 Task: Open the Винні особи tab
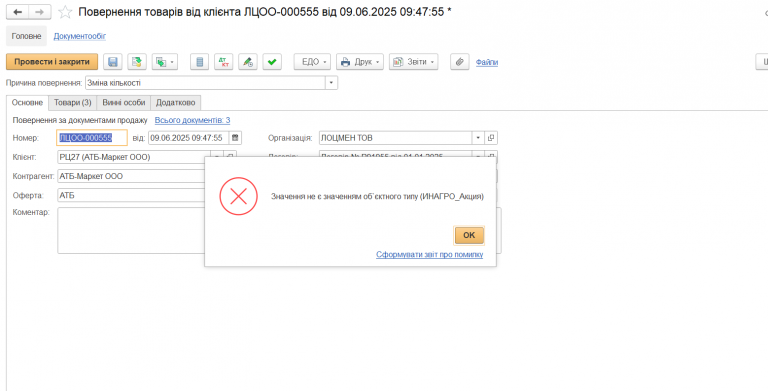point(124,102)
